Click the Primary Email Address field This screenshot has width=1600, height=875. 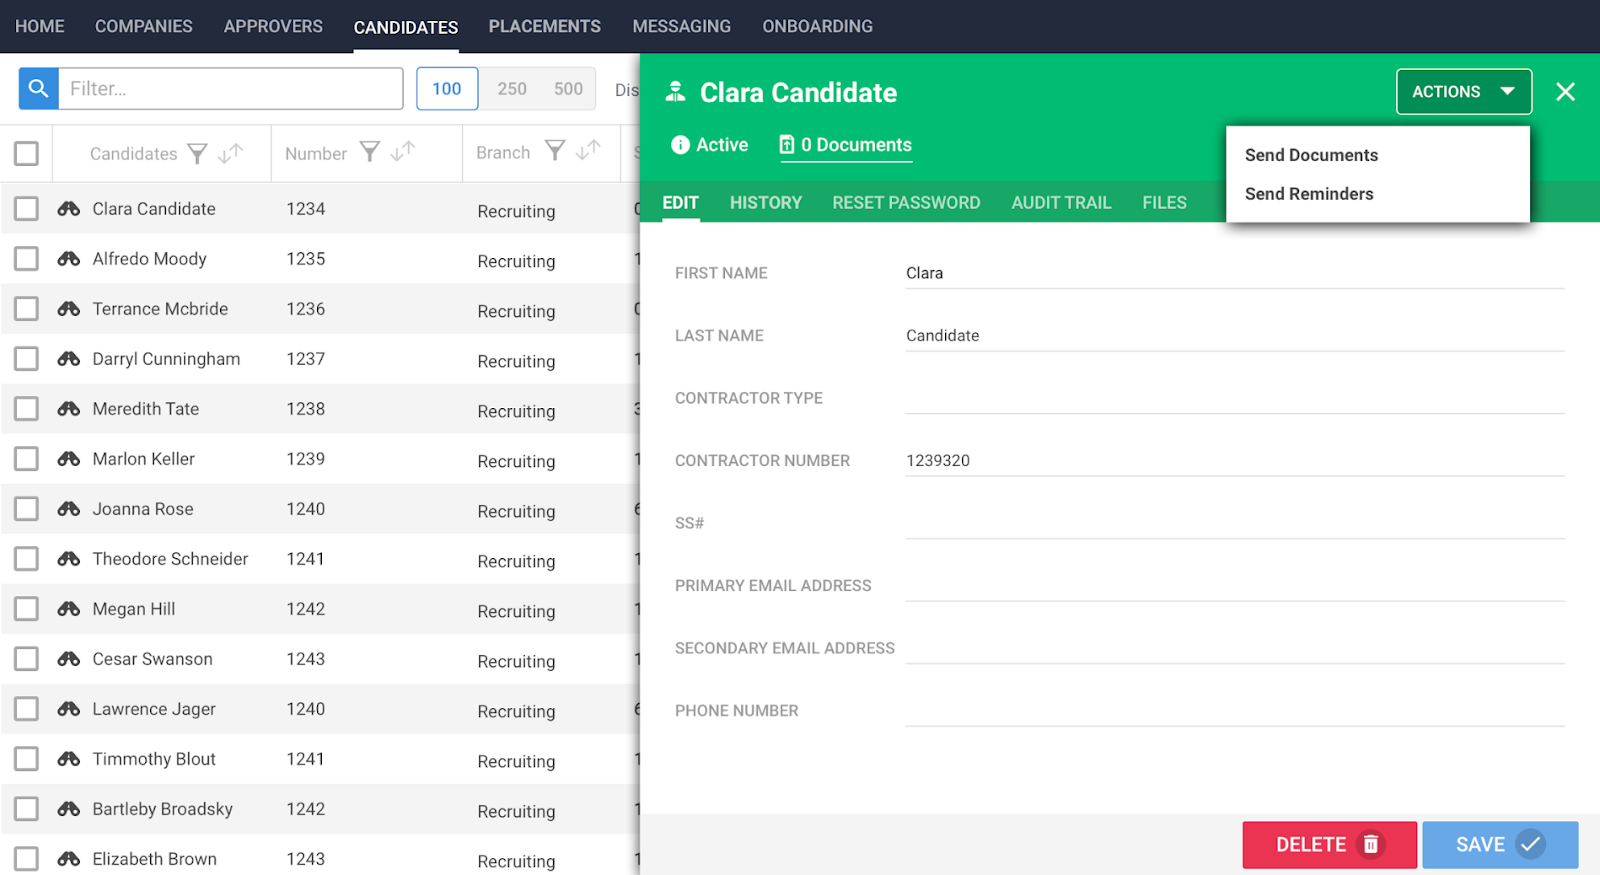tap(1234, 586)
